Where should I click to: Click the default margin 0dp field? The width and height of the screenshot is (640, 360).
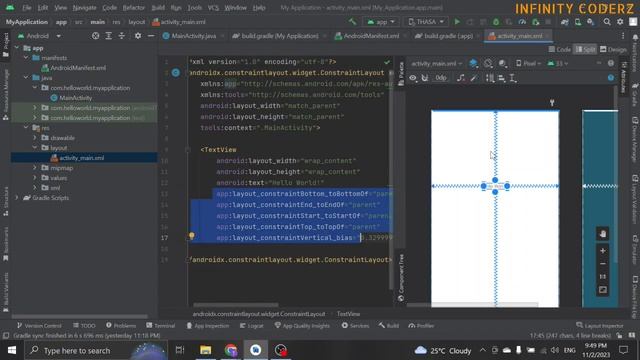tap(441, 78)
